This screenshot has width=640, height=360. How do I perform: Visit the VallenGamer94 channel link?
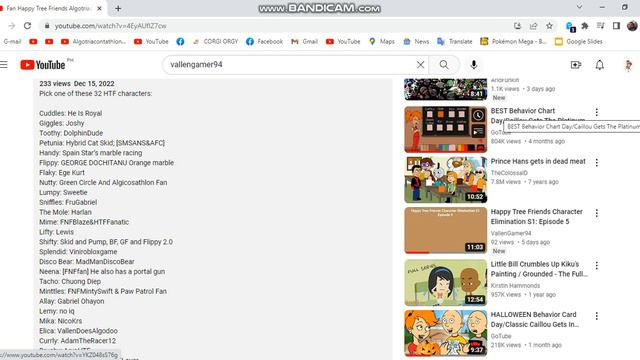tap(511, 233)
